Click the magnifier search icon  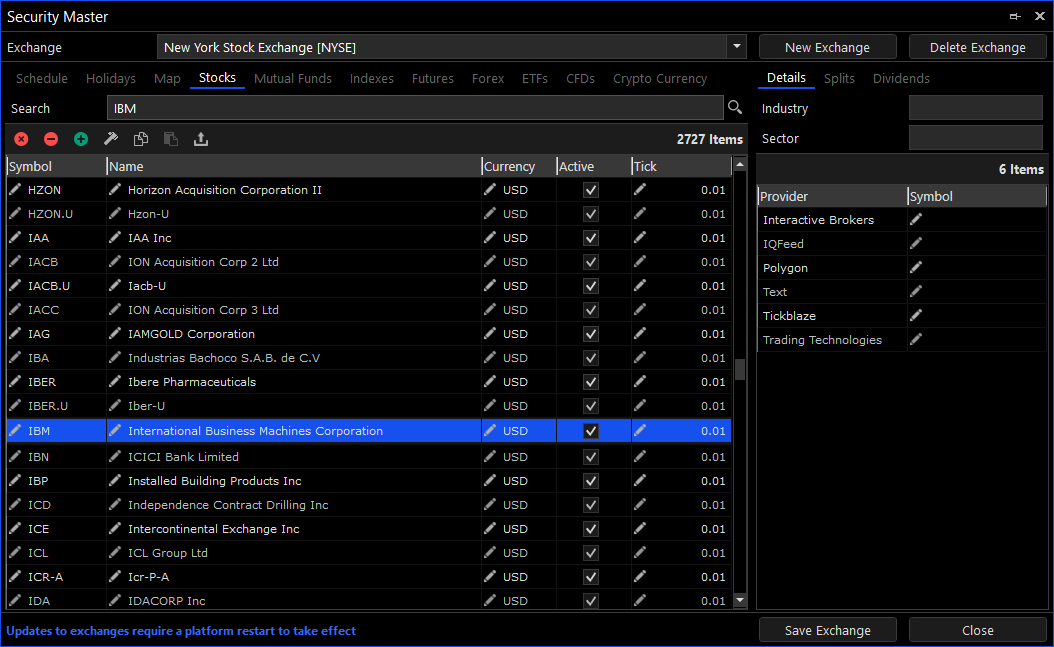(x=735, y=108)
